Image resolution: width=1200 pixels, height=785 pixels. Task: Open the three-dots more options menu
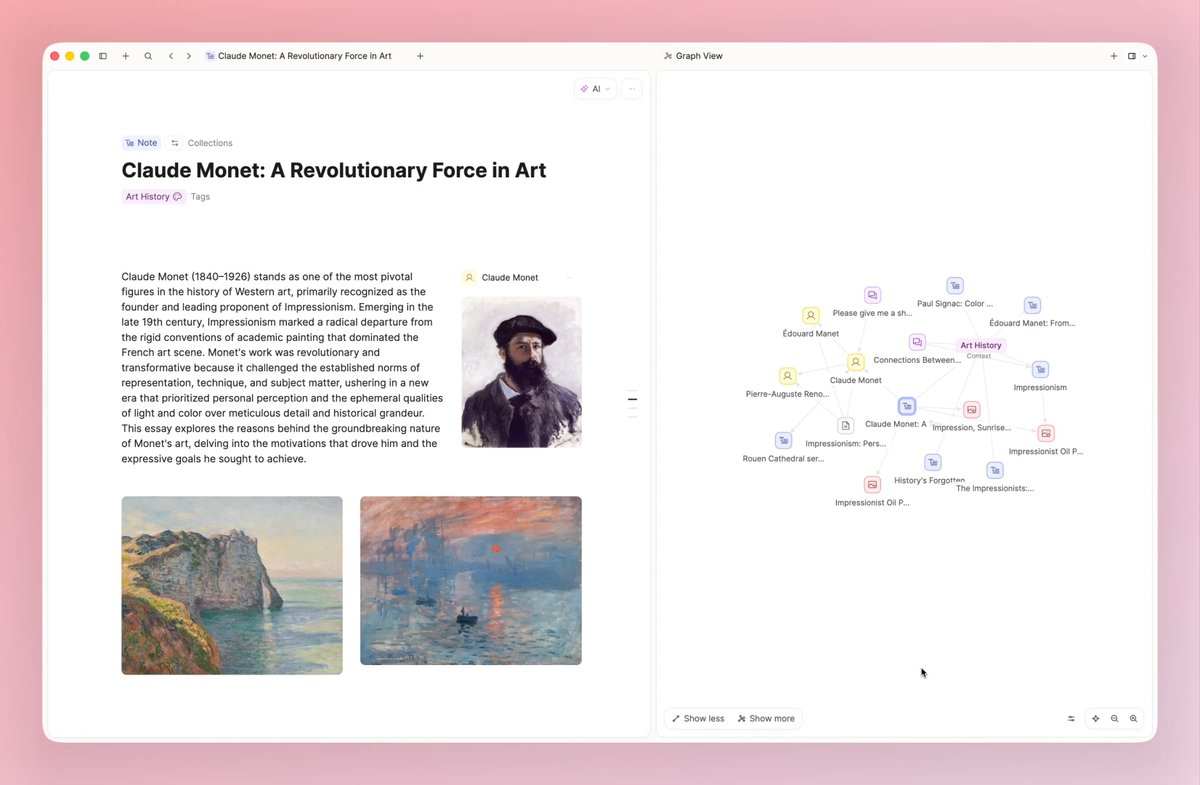tap(631, 89)
